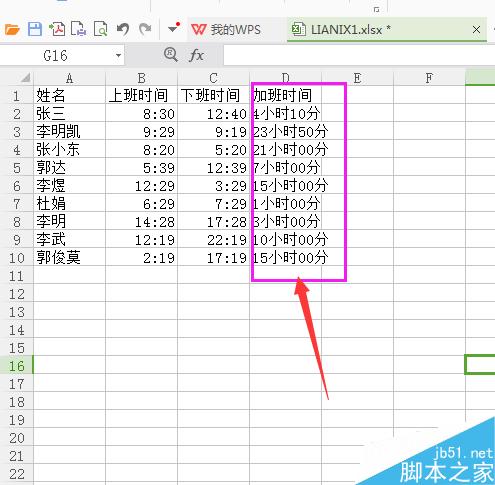Viewport: 495px width, 485px height.
Task: Select column E header
Action: click(358, 78)
